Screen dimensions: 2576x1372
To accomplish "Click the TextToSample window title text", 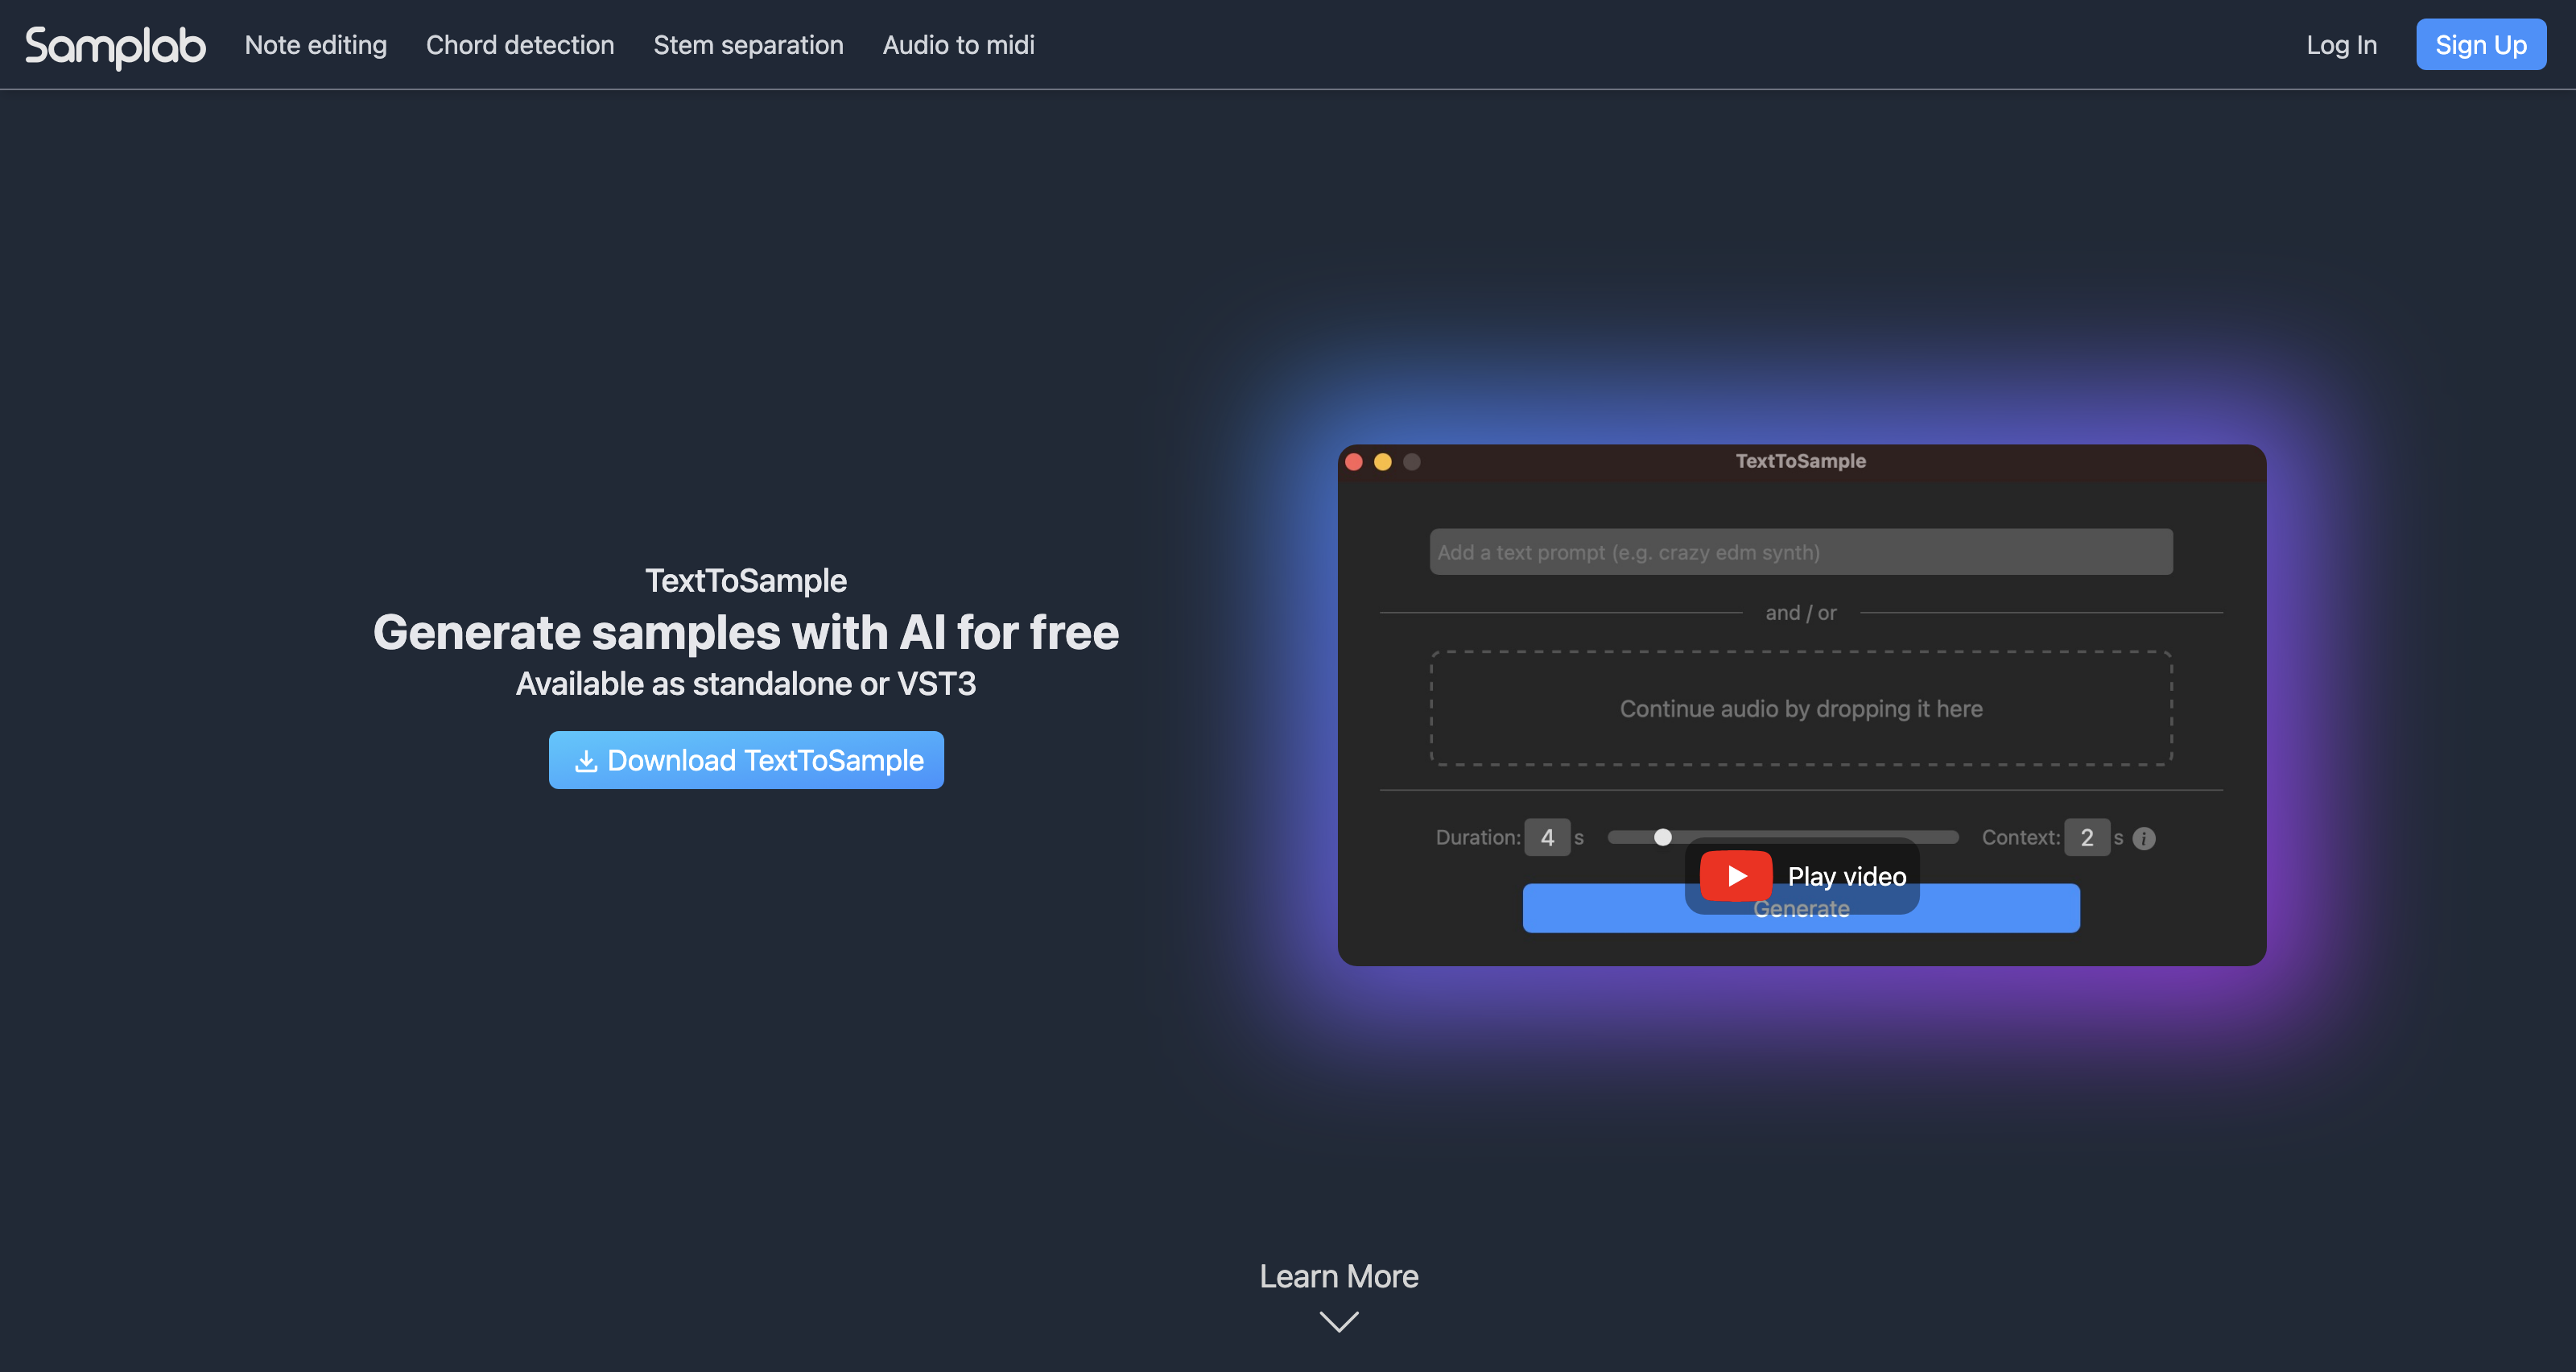I will (1801, 461).
